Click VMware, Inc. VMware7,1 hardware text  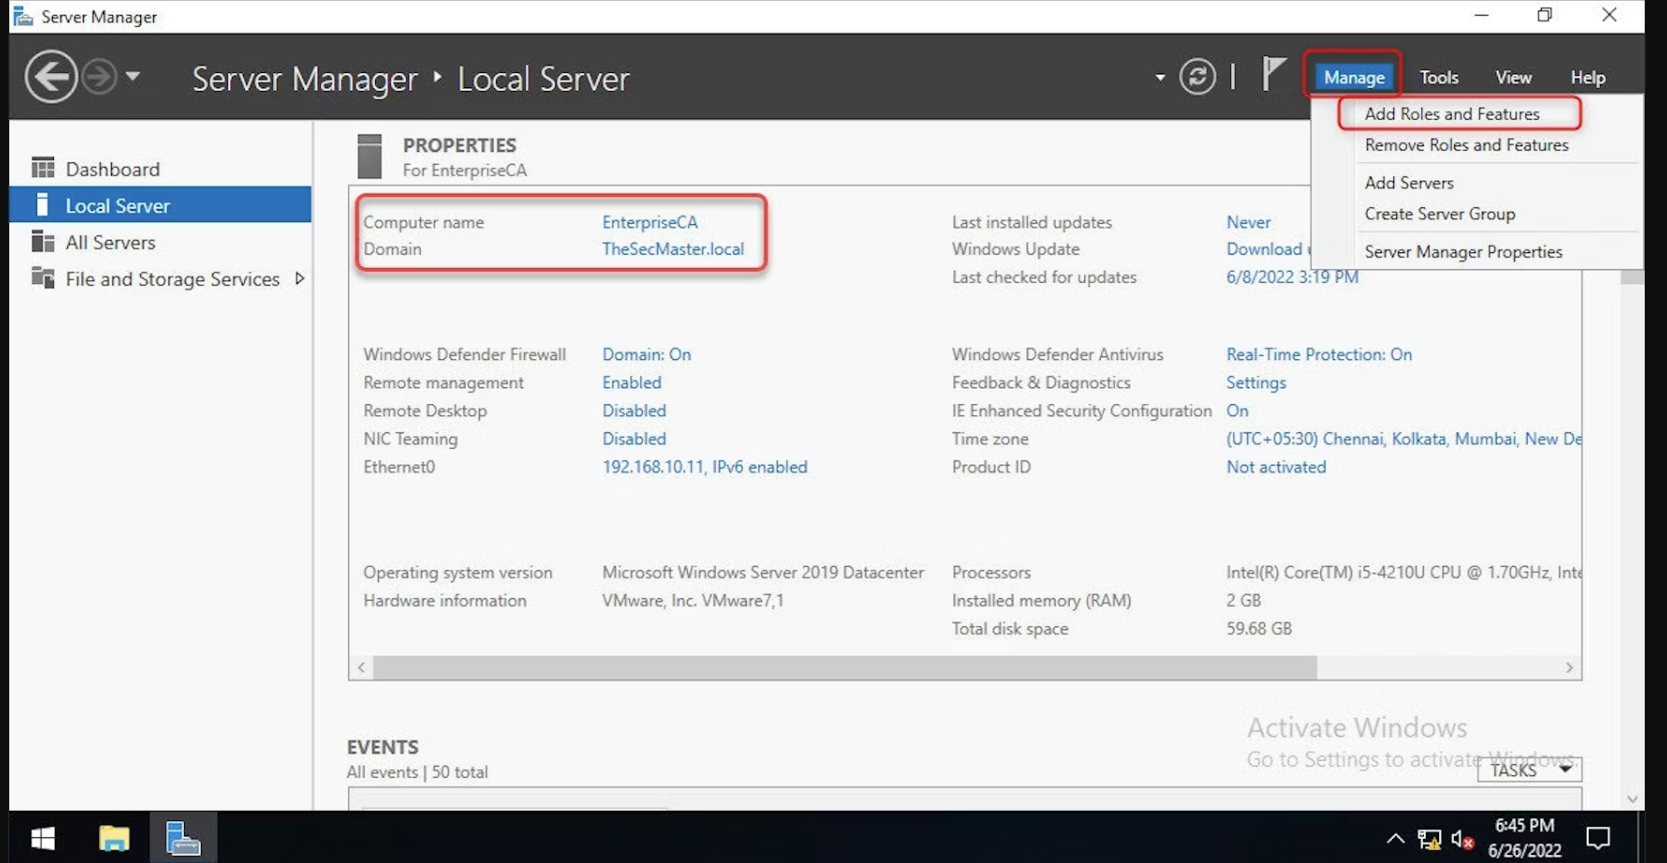(x=692, y=601)
